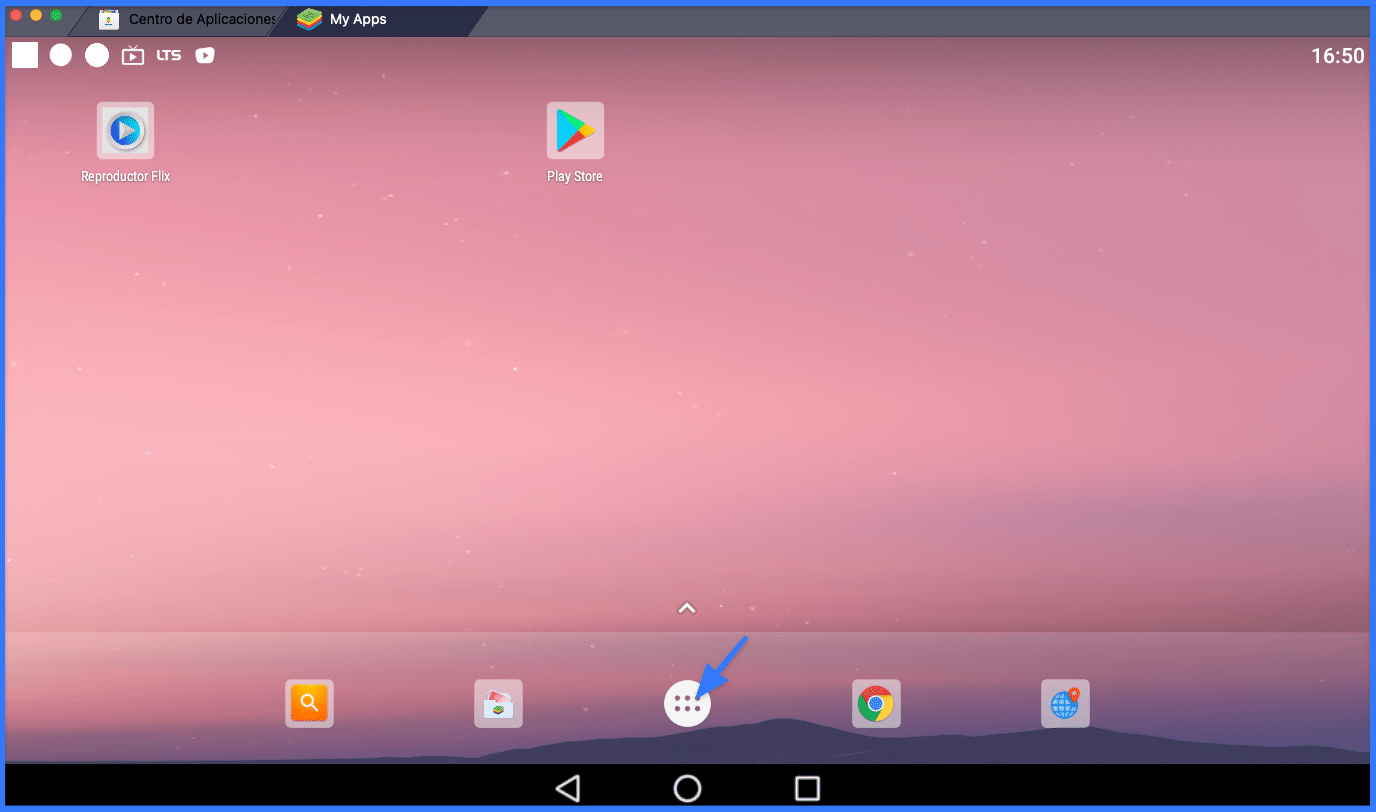The width and height of the screenshot is (1376, 812).
Task: Click the clock showing 16:50
Action: click(x=1337, y=56)
